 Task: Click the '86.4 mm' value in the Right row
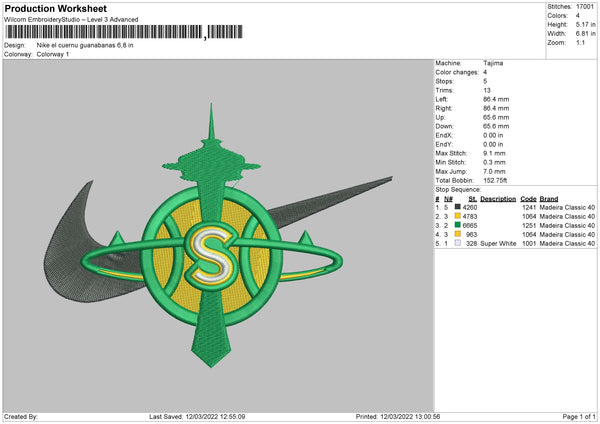click(x=496, y=108)
